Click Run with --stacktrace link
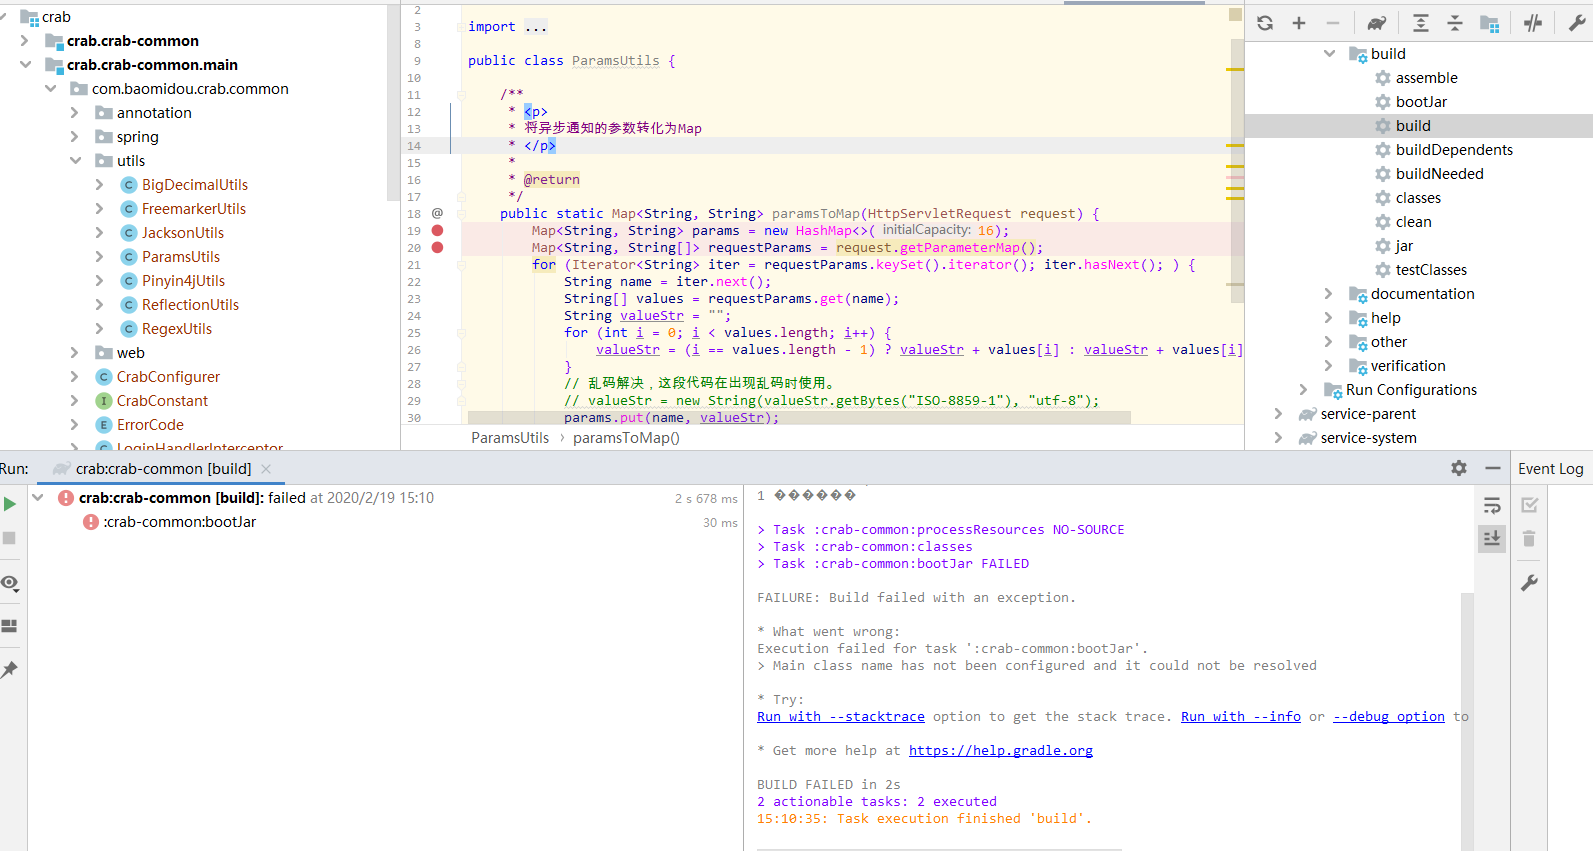The width and height of the screenshot is (1593, 851). tap(840, 717)
